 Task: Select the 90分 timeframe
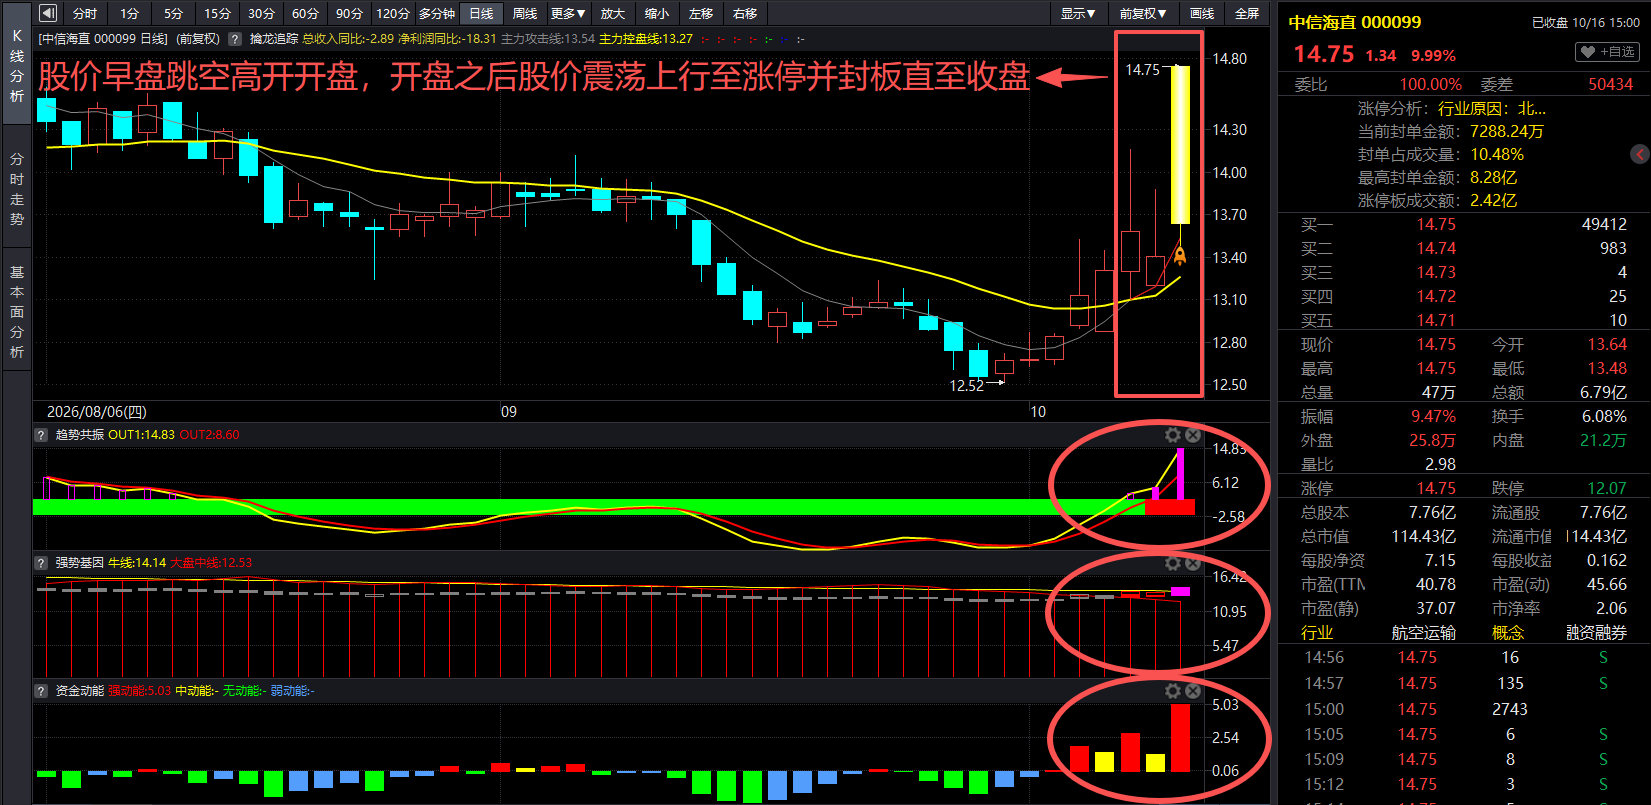(x=349, y=13)
